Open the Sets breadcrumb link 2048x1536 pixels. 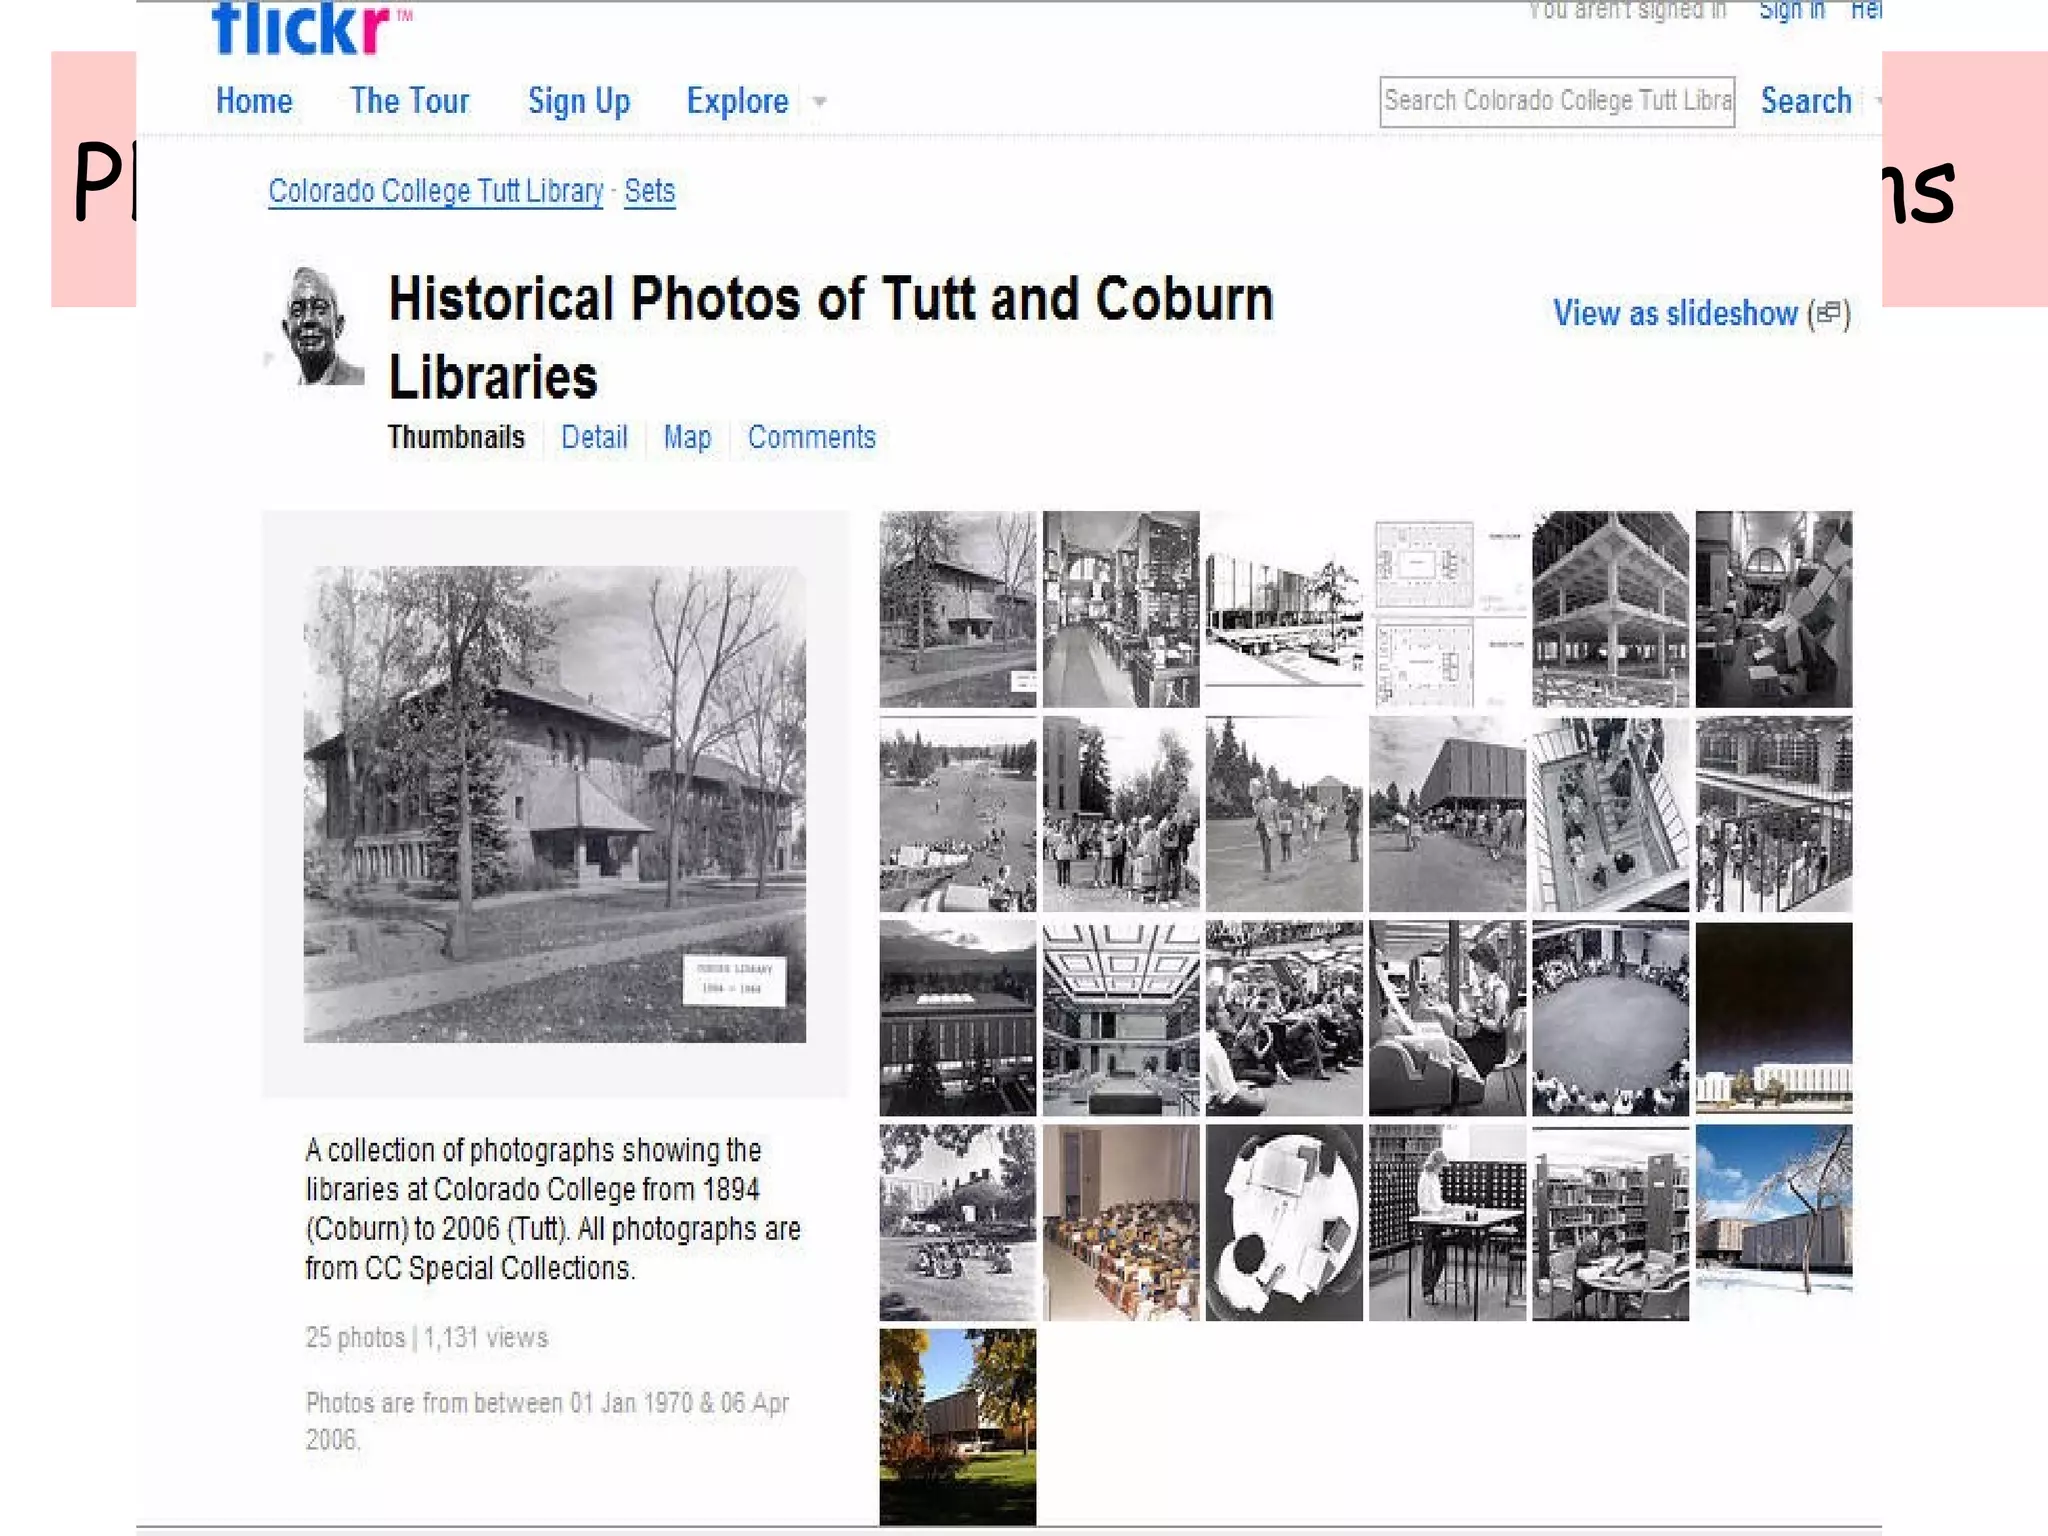click(x=650, y=191)
